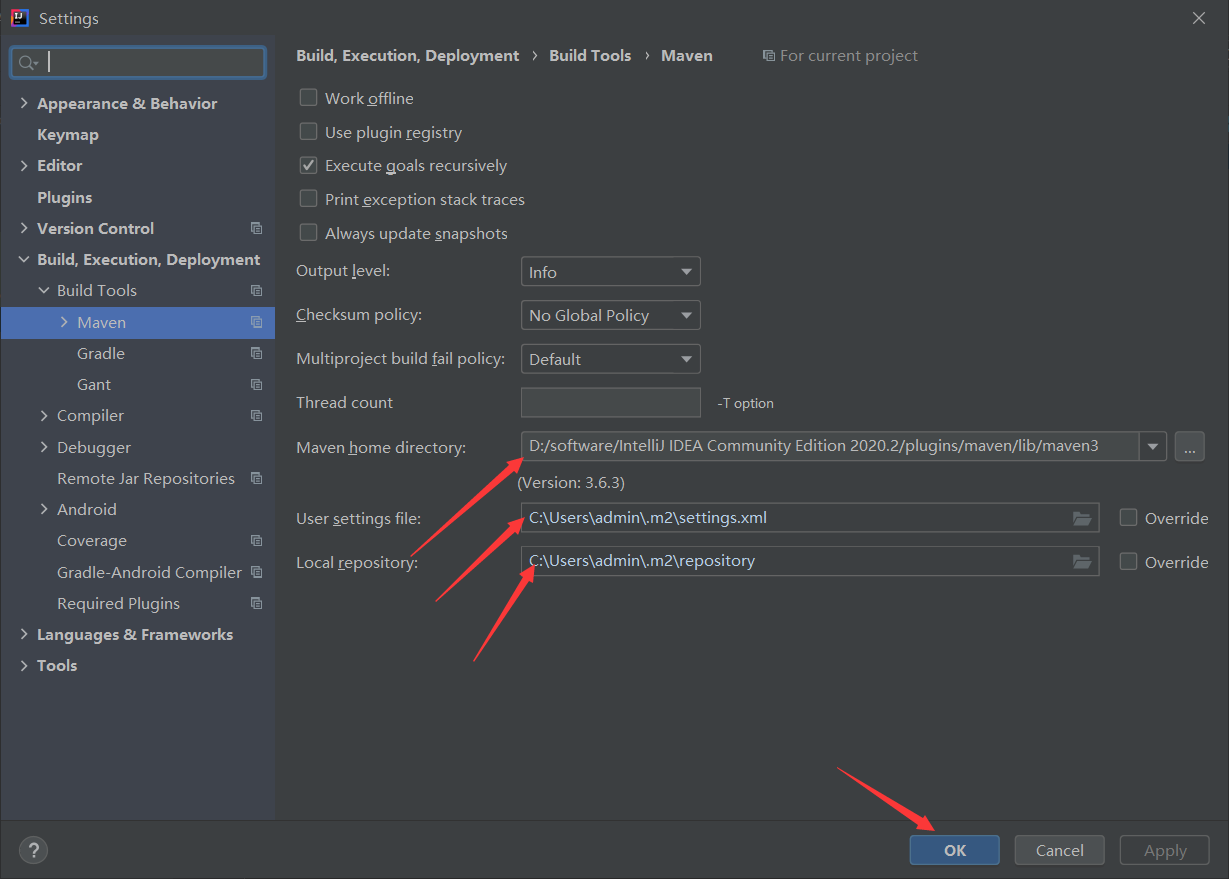Open the Maven home directory dropdown arrow

coord(1154,447)
